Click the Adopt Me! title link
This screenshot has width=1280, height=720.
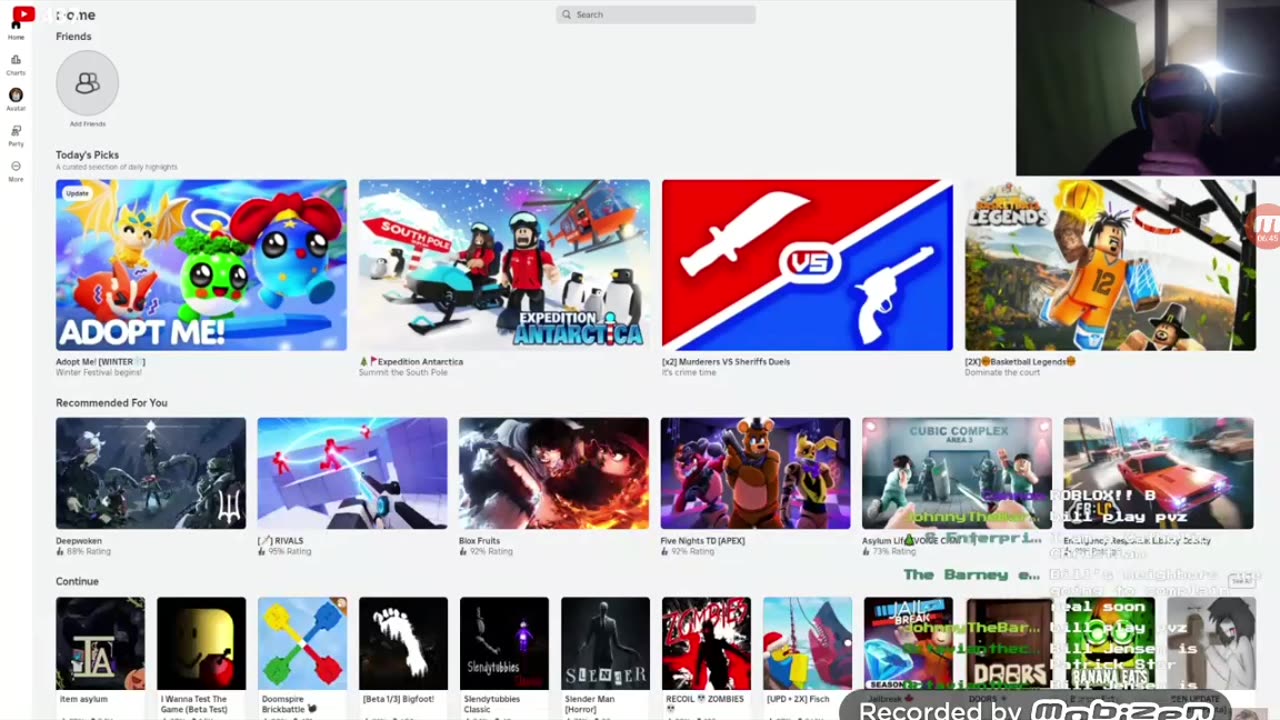point(100,362)
